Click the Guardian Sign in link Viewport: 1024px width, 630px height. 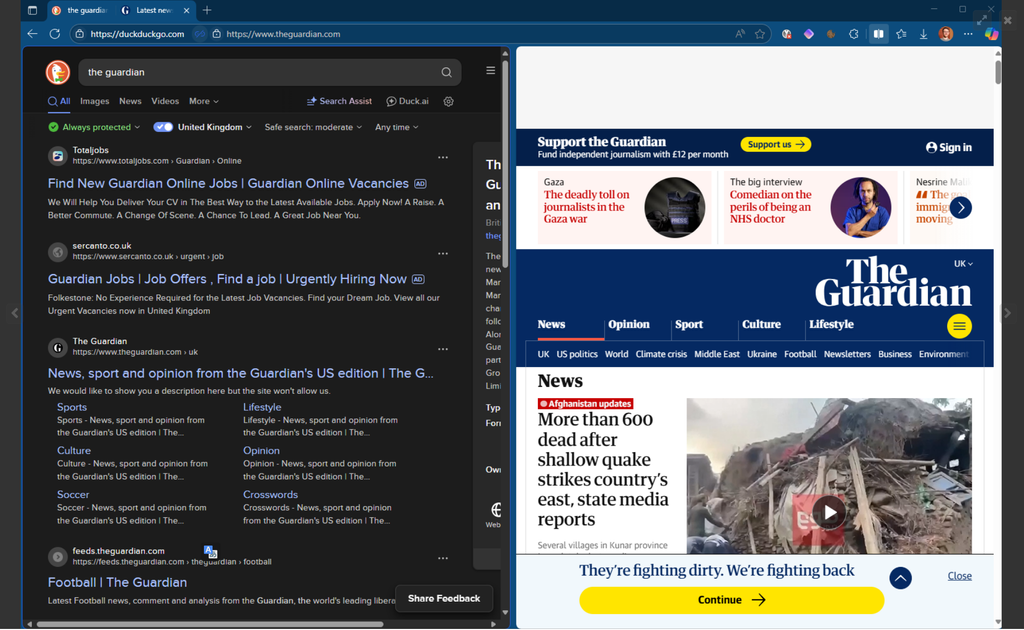point(948,147)
